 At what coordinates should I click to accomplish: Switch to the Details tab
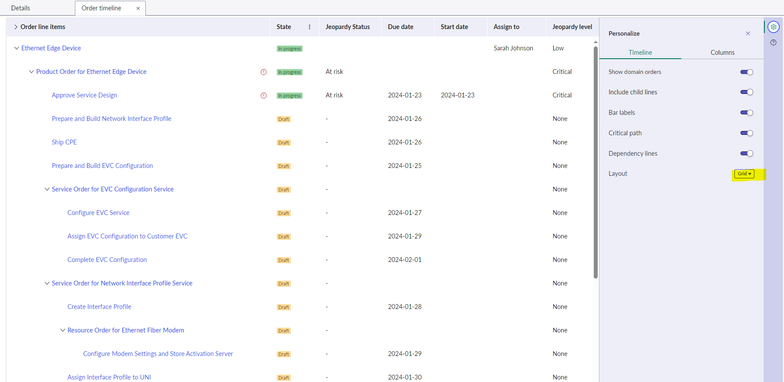click(x=20, y=8)
